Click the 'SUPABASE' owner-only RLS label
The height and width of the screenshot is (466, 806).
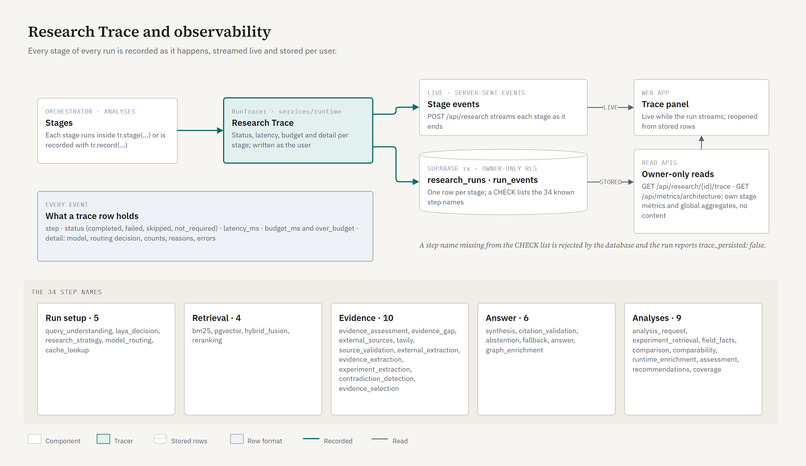point(482,169)
